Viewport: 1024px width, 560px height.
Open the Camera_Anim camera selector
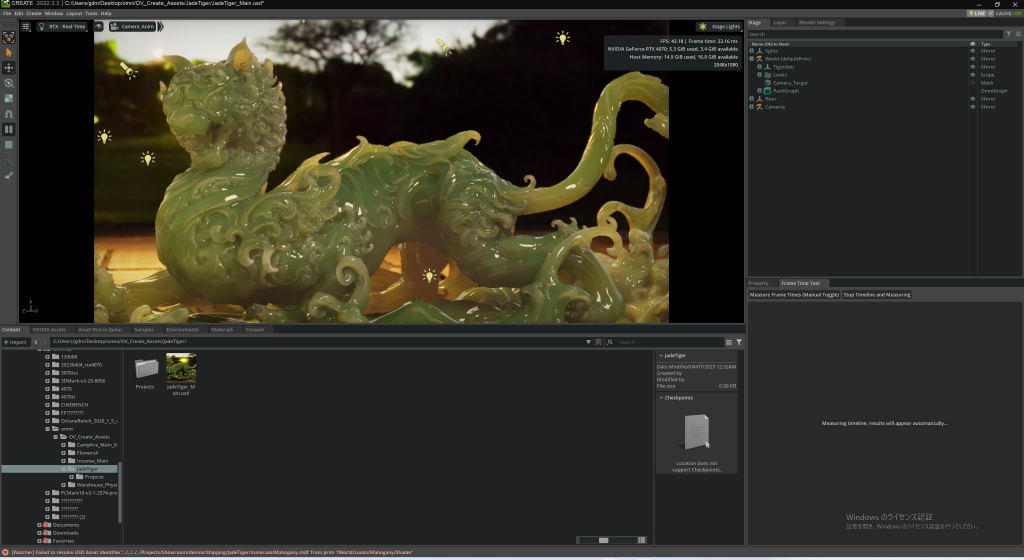click(133, 27)
